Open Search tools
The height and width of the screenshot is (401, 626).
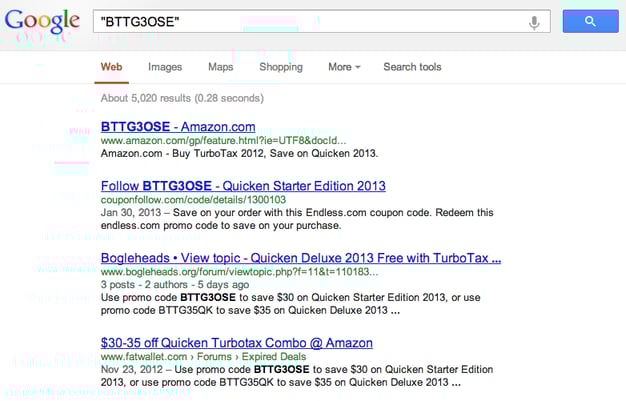412,67
